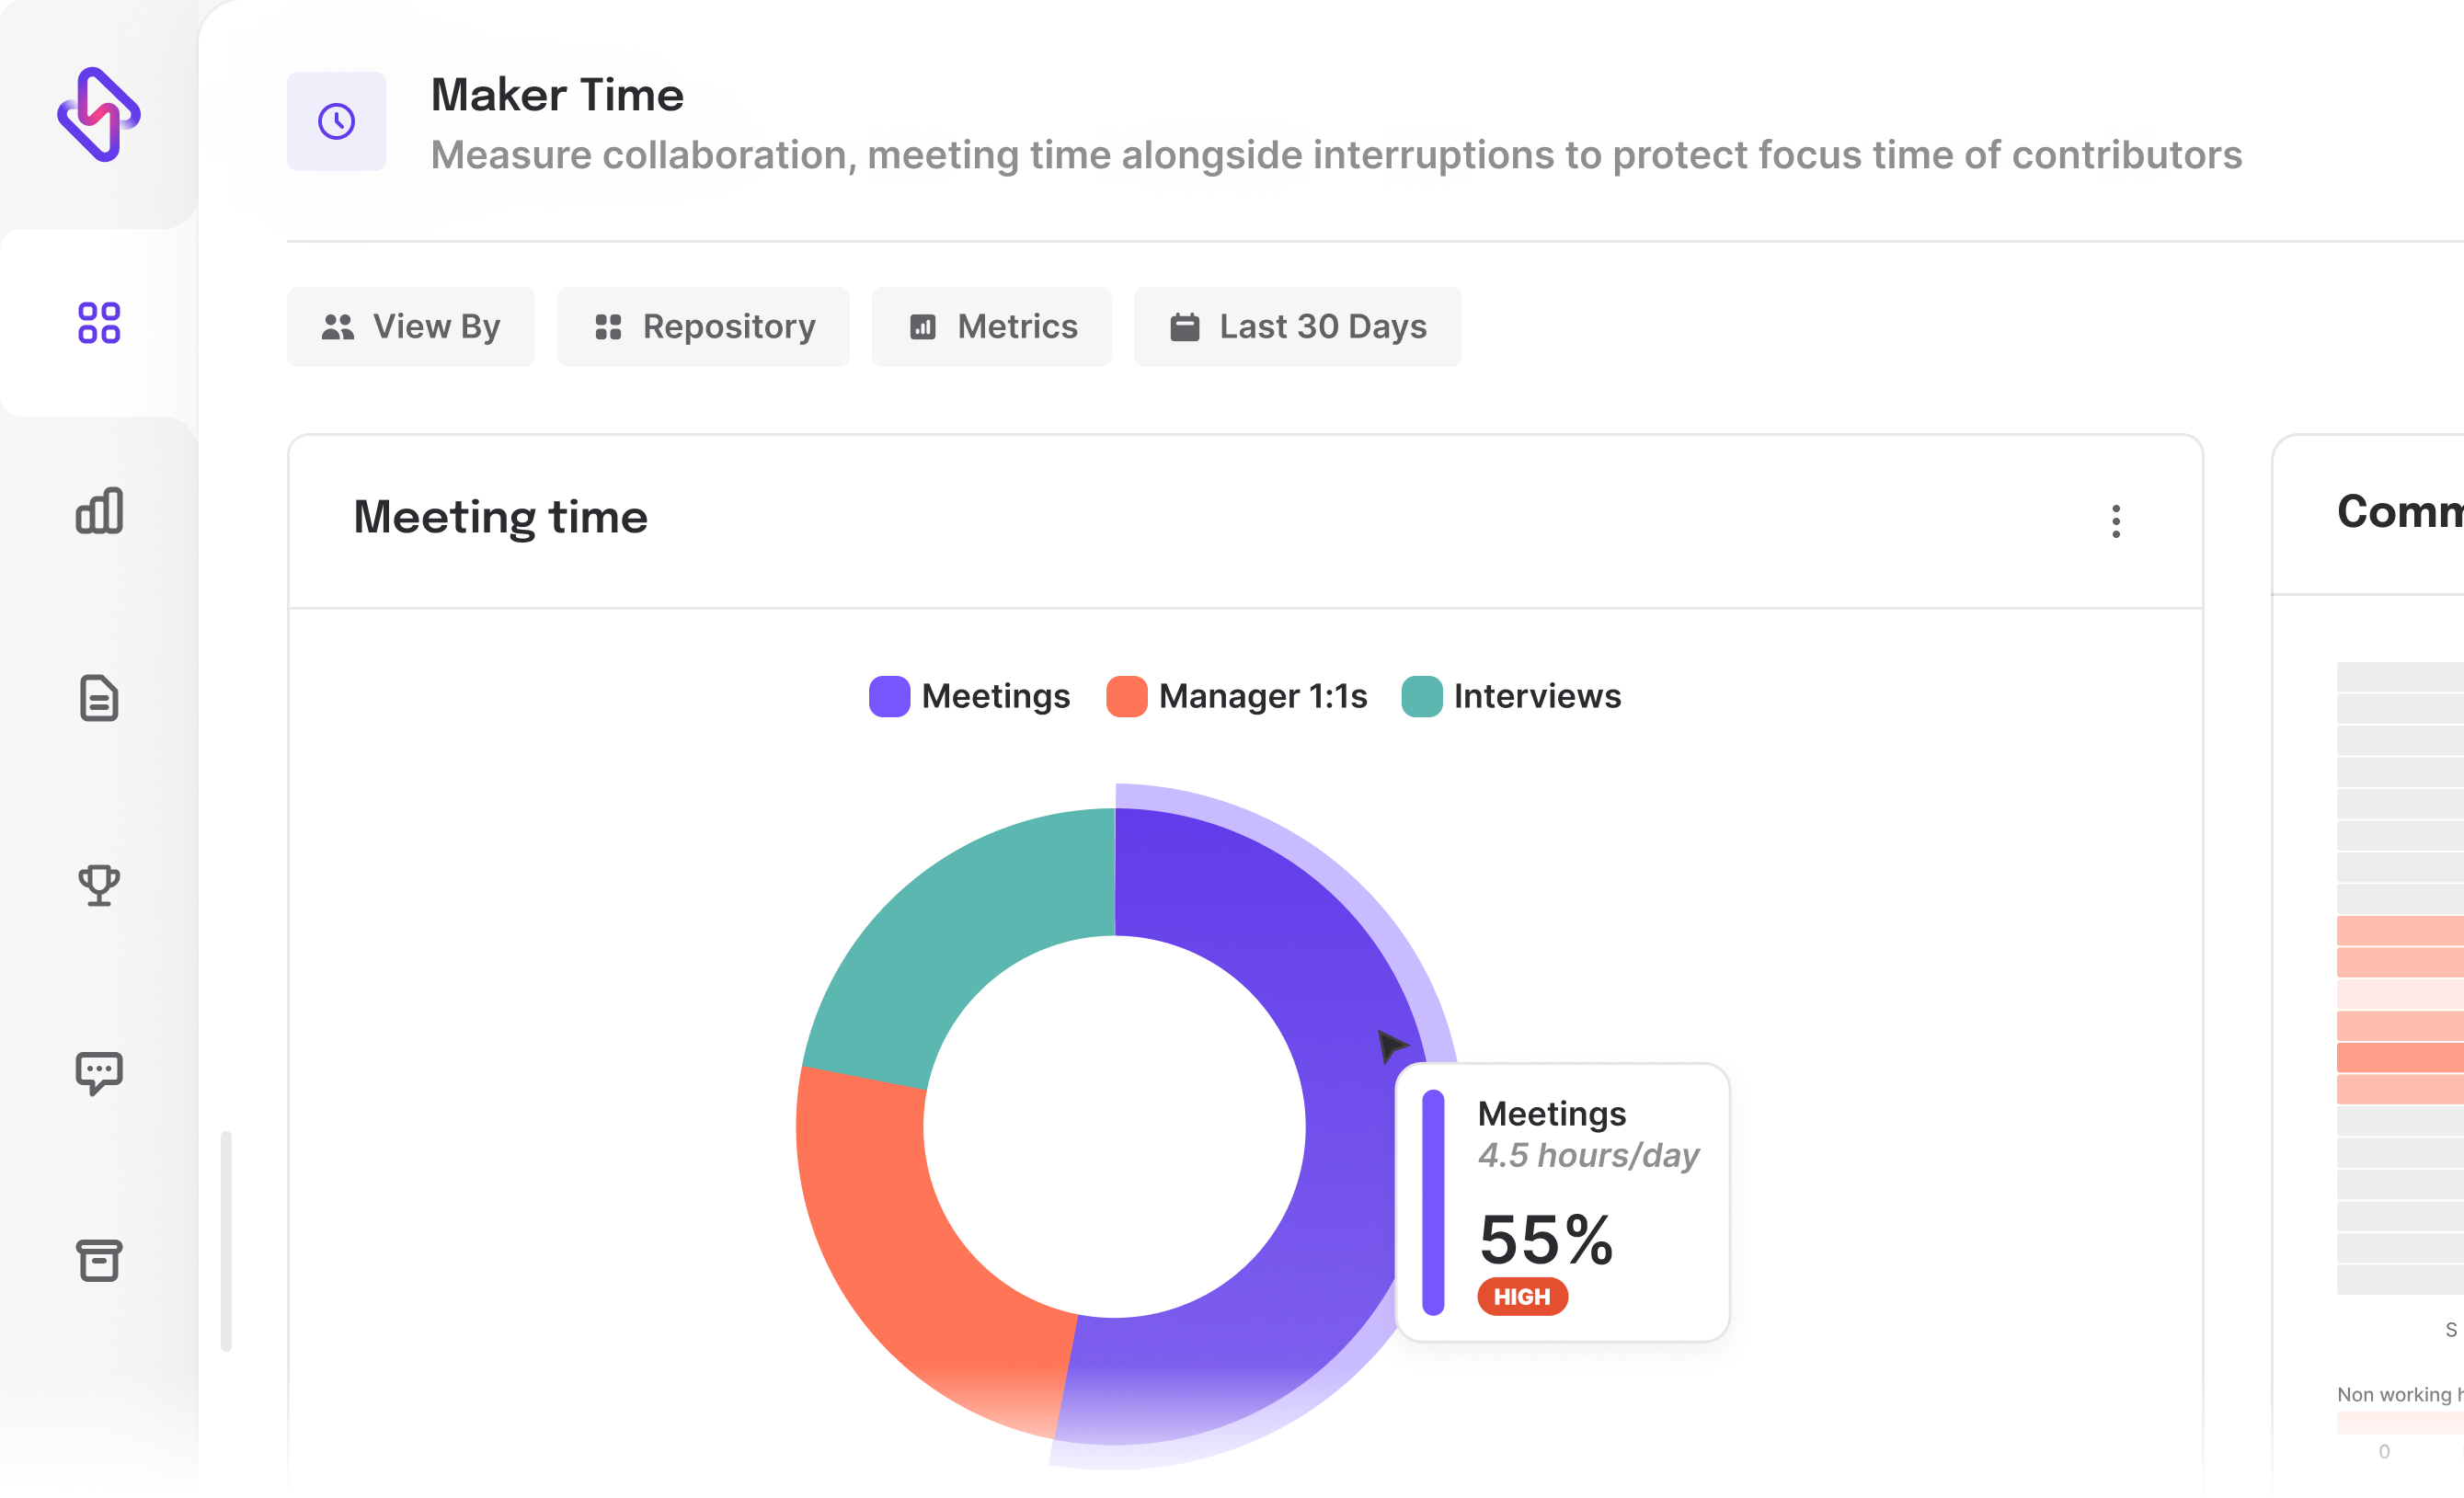Screen dimensions: 2464x1498
Task: Click the dashboard grid icon in sidebar
Action: [98, 322]
